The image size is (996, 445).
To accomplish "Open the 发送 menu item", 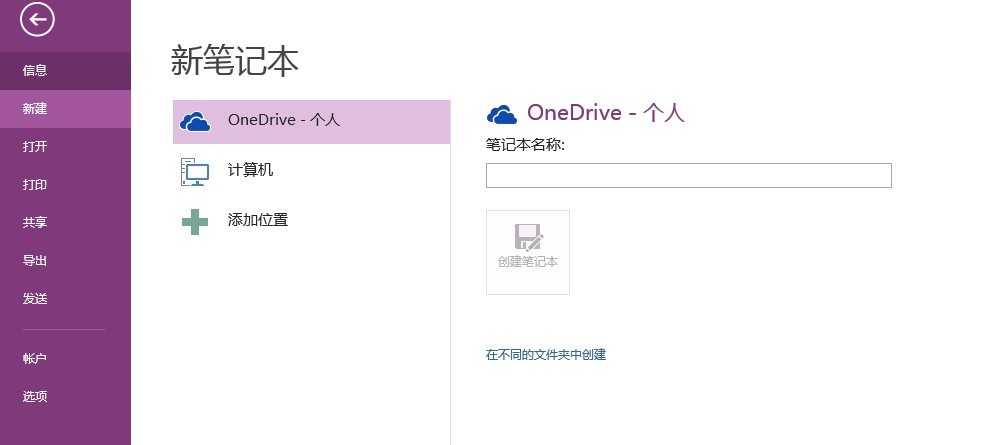I will [35, 298].
